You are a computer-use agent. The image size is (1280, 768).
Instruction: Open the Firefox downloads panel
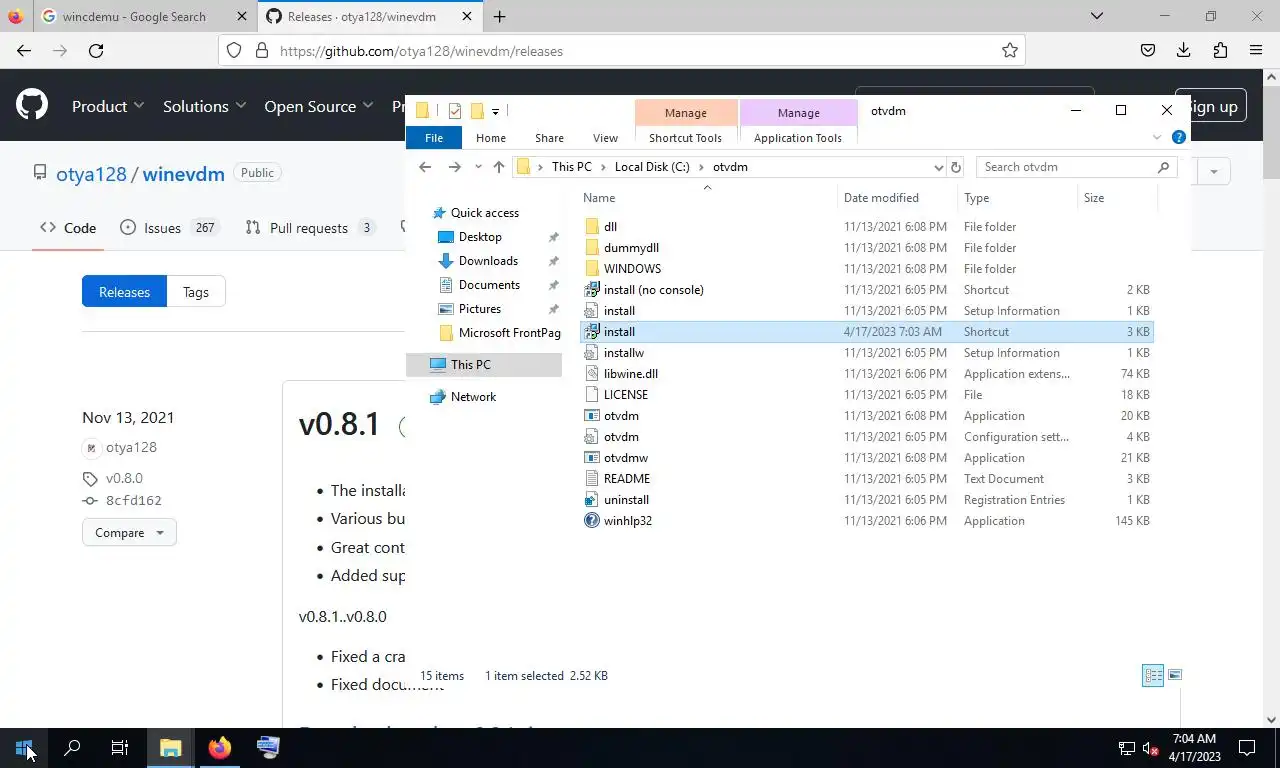coord(1184,50)
